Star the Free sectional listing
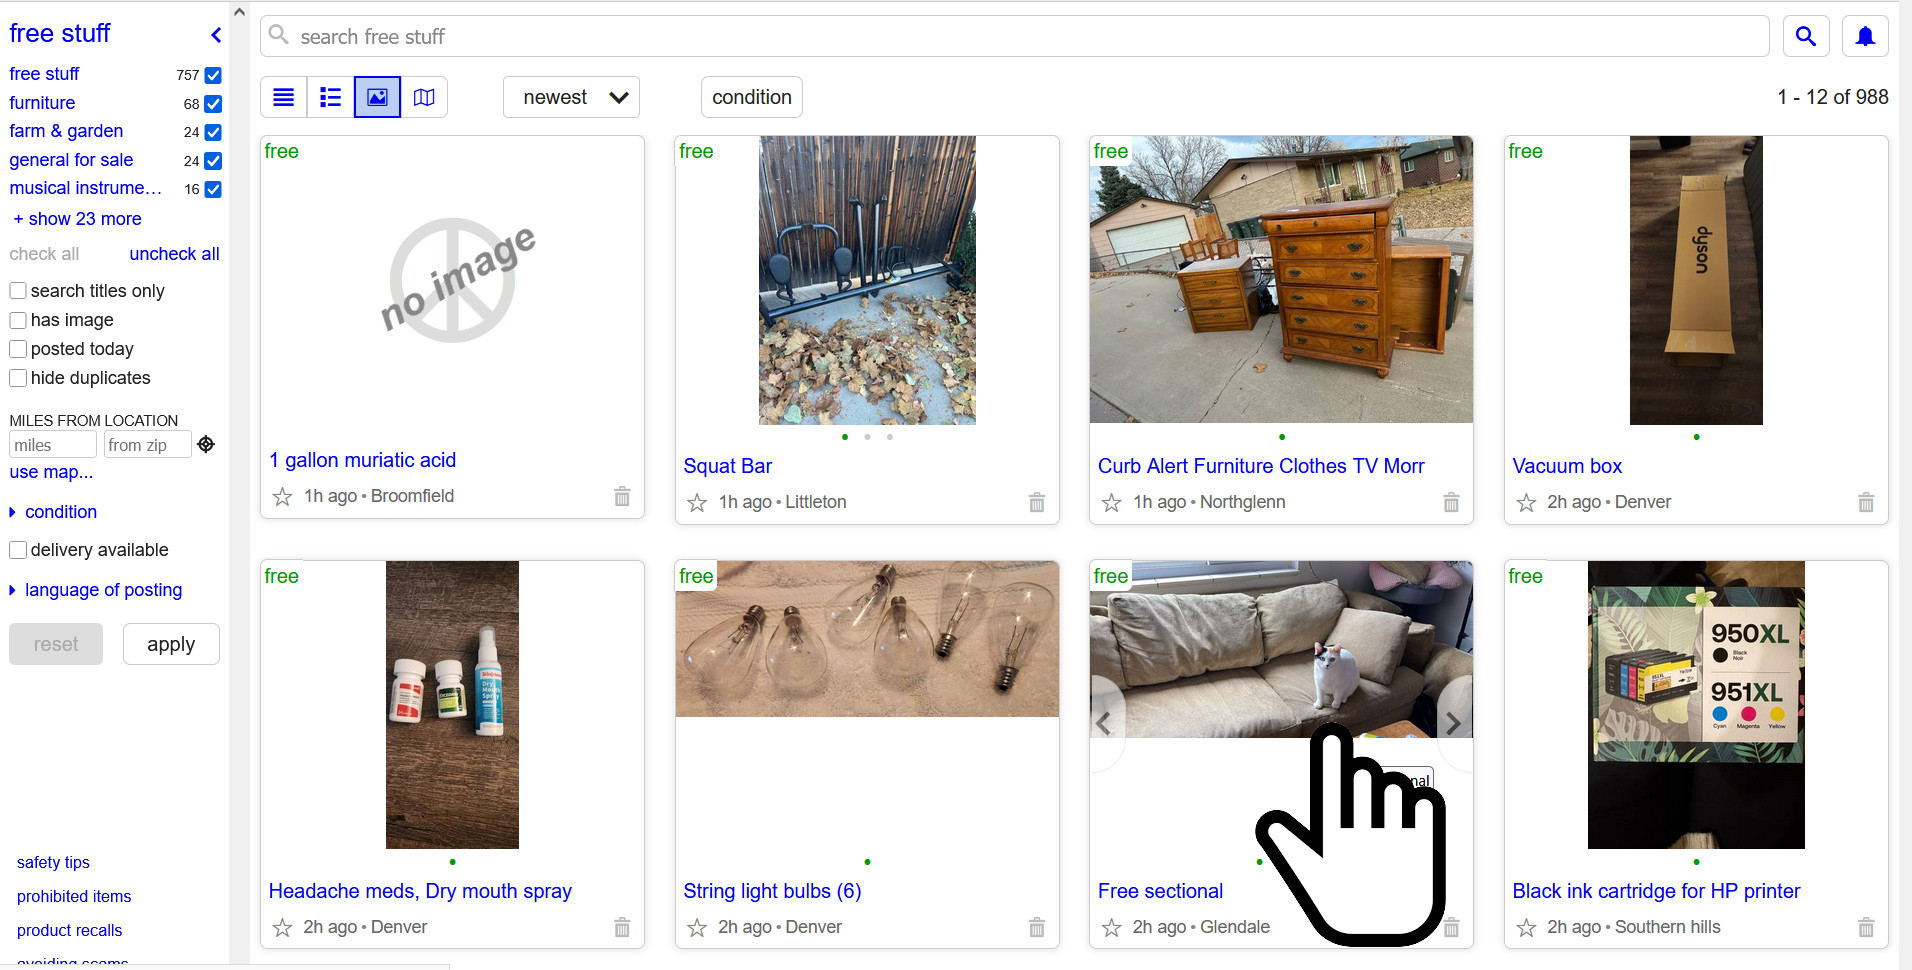 tap(1112, 928)
